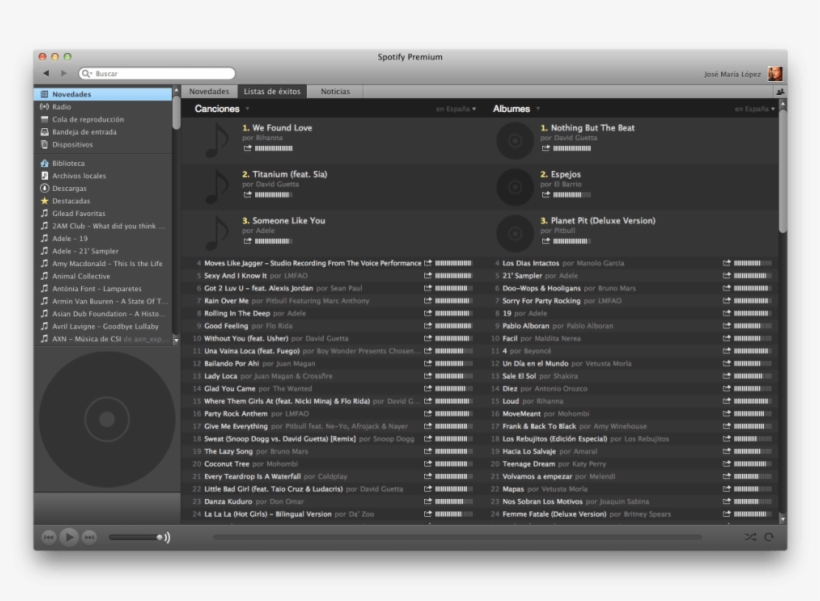The width and height of the screenshot is (820, 601).
Task: Share Nothing But The Beat album
Action: tap(546, 149)
